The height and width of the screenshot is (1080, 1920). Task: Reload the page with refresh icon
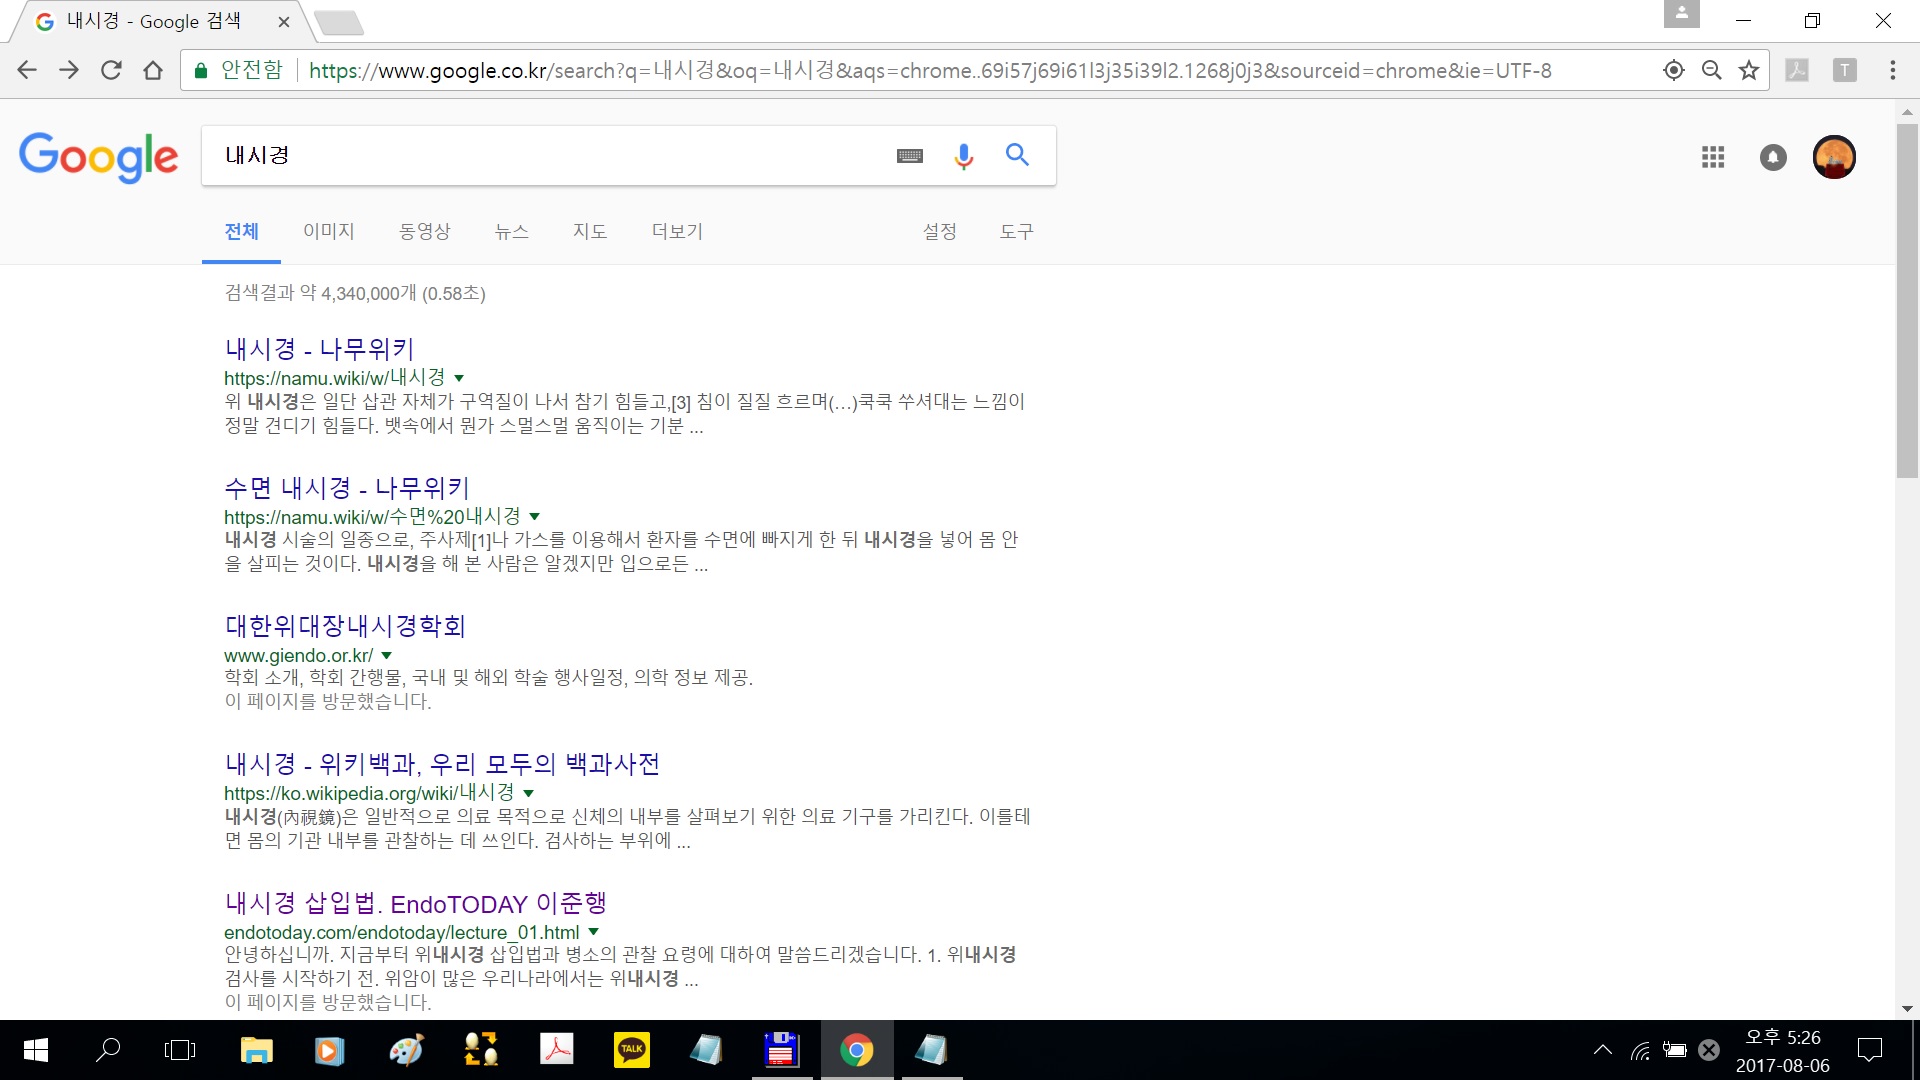point(111,70)
